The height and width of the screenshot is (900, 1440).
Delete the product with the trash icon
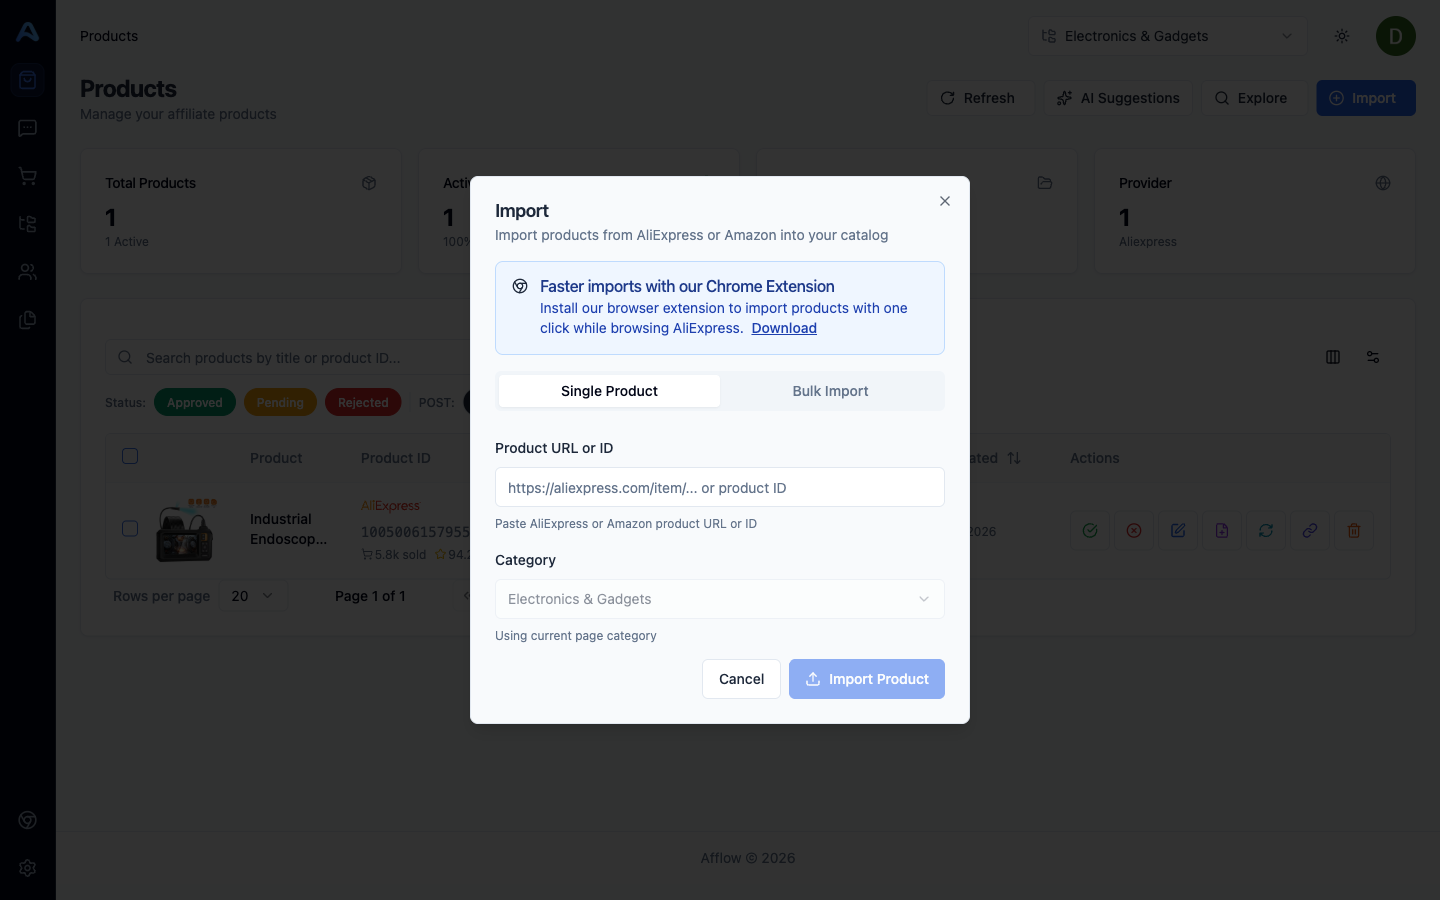point(1354,531)
